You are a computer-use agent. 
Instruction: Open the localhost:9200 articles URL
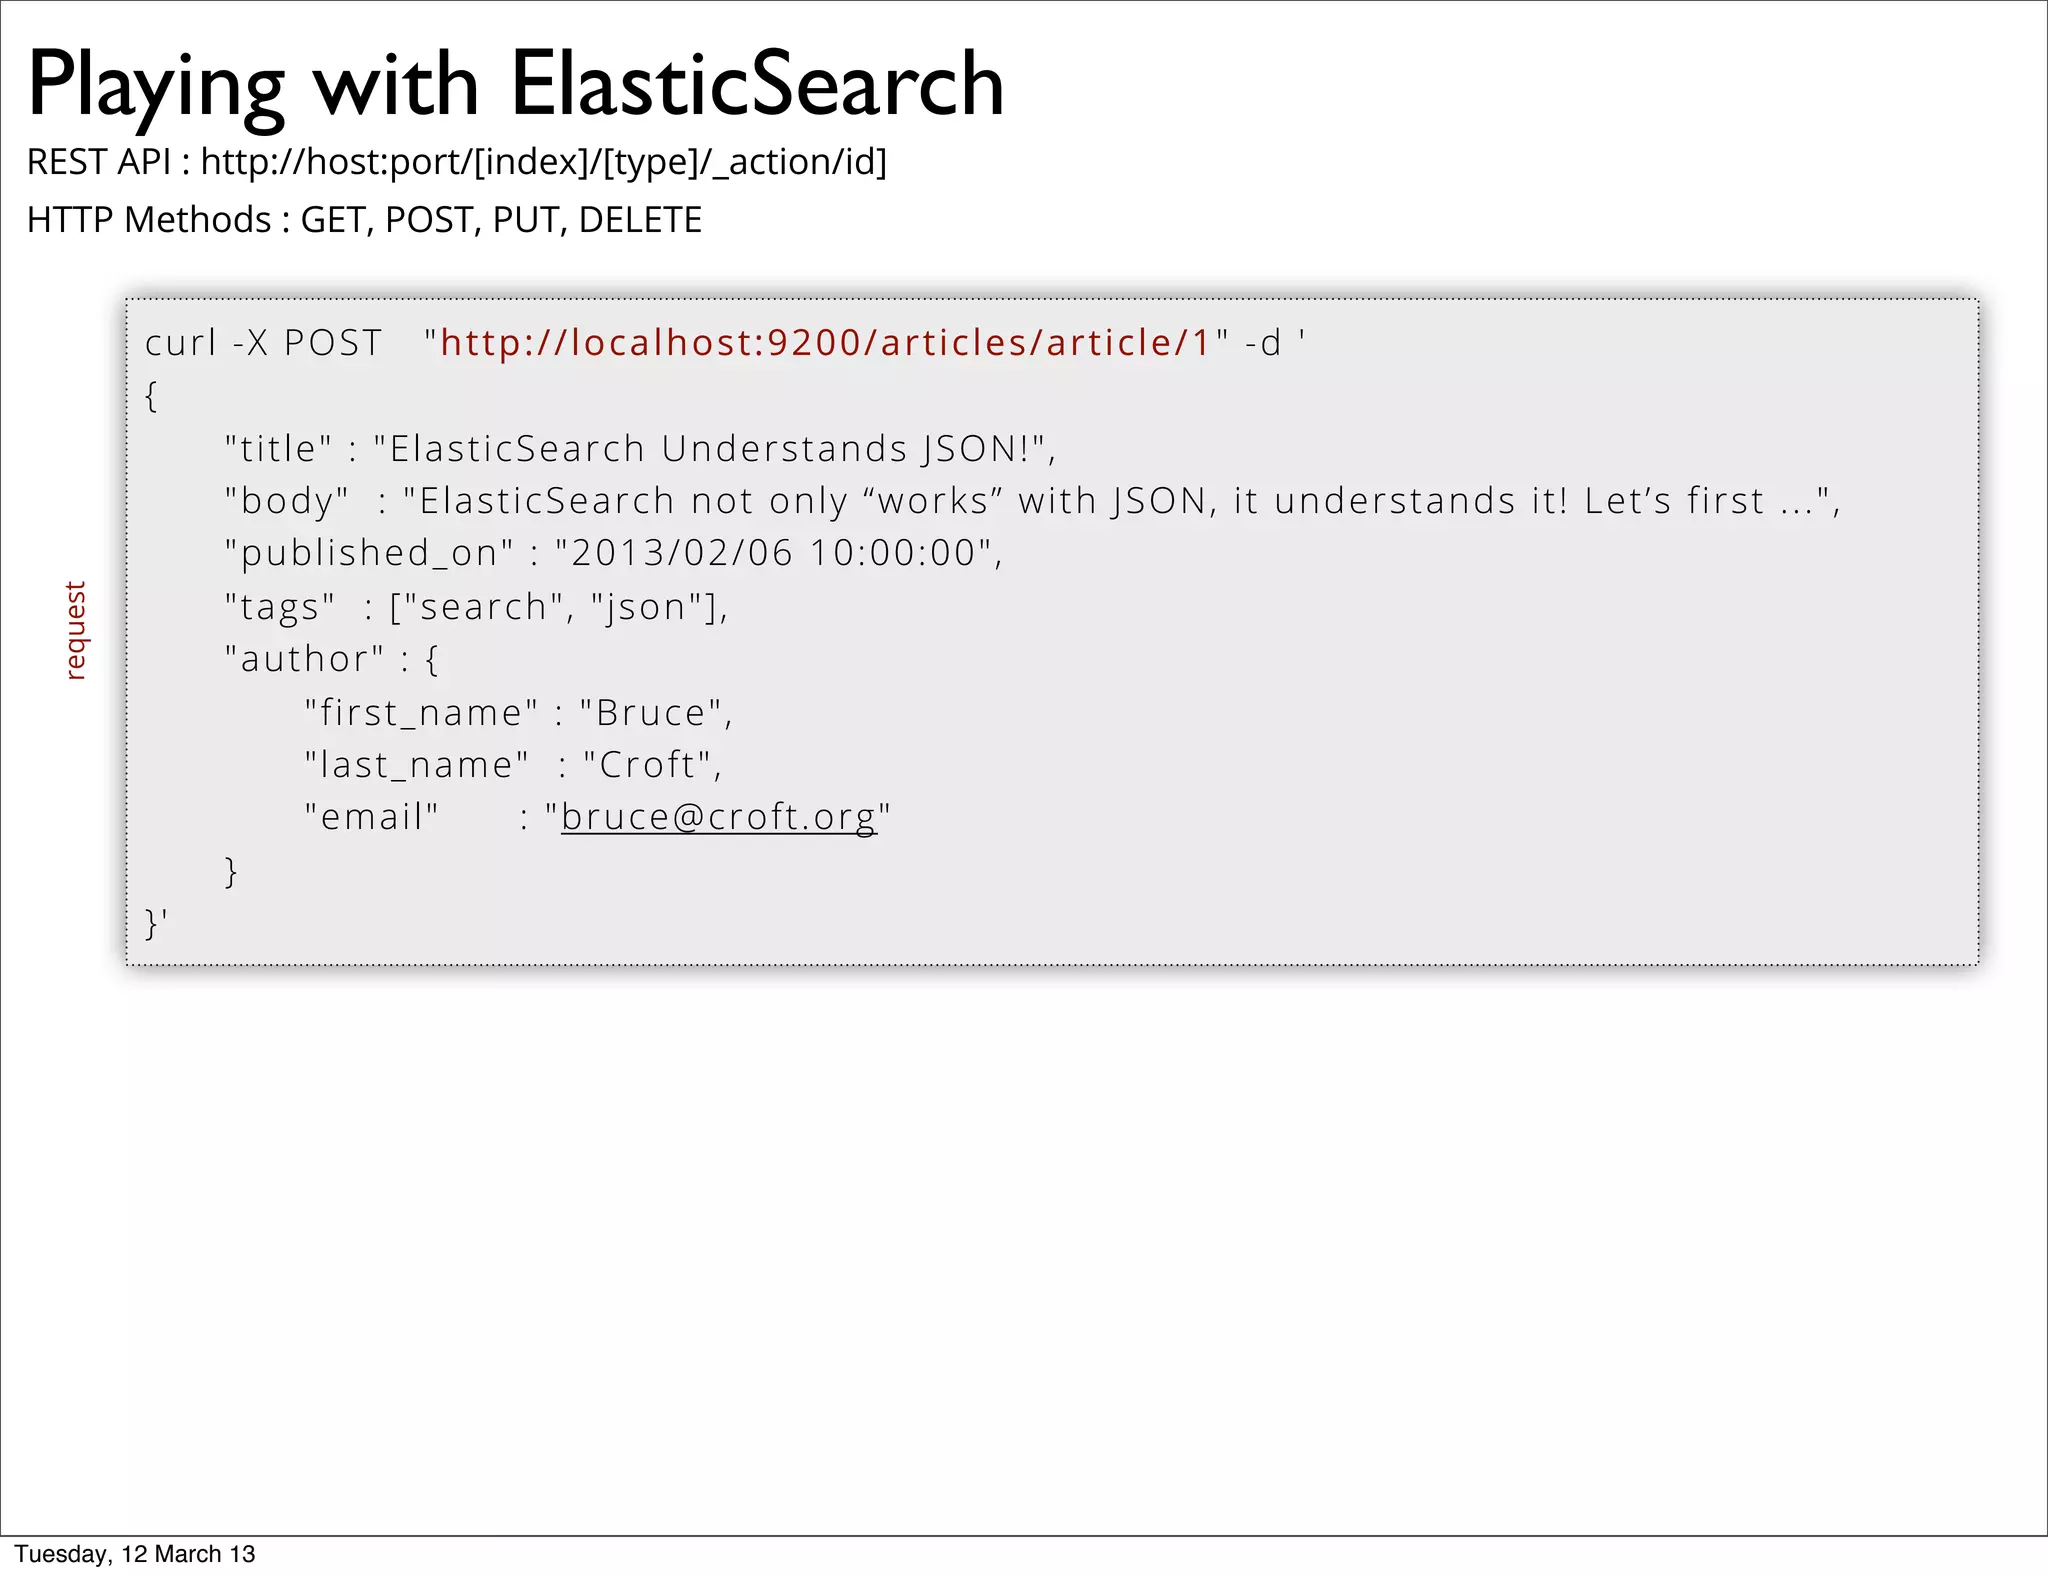[x=826, y=343]
